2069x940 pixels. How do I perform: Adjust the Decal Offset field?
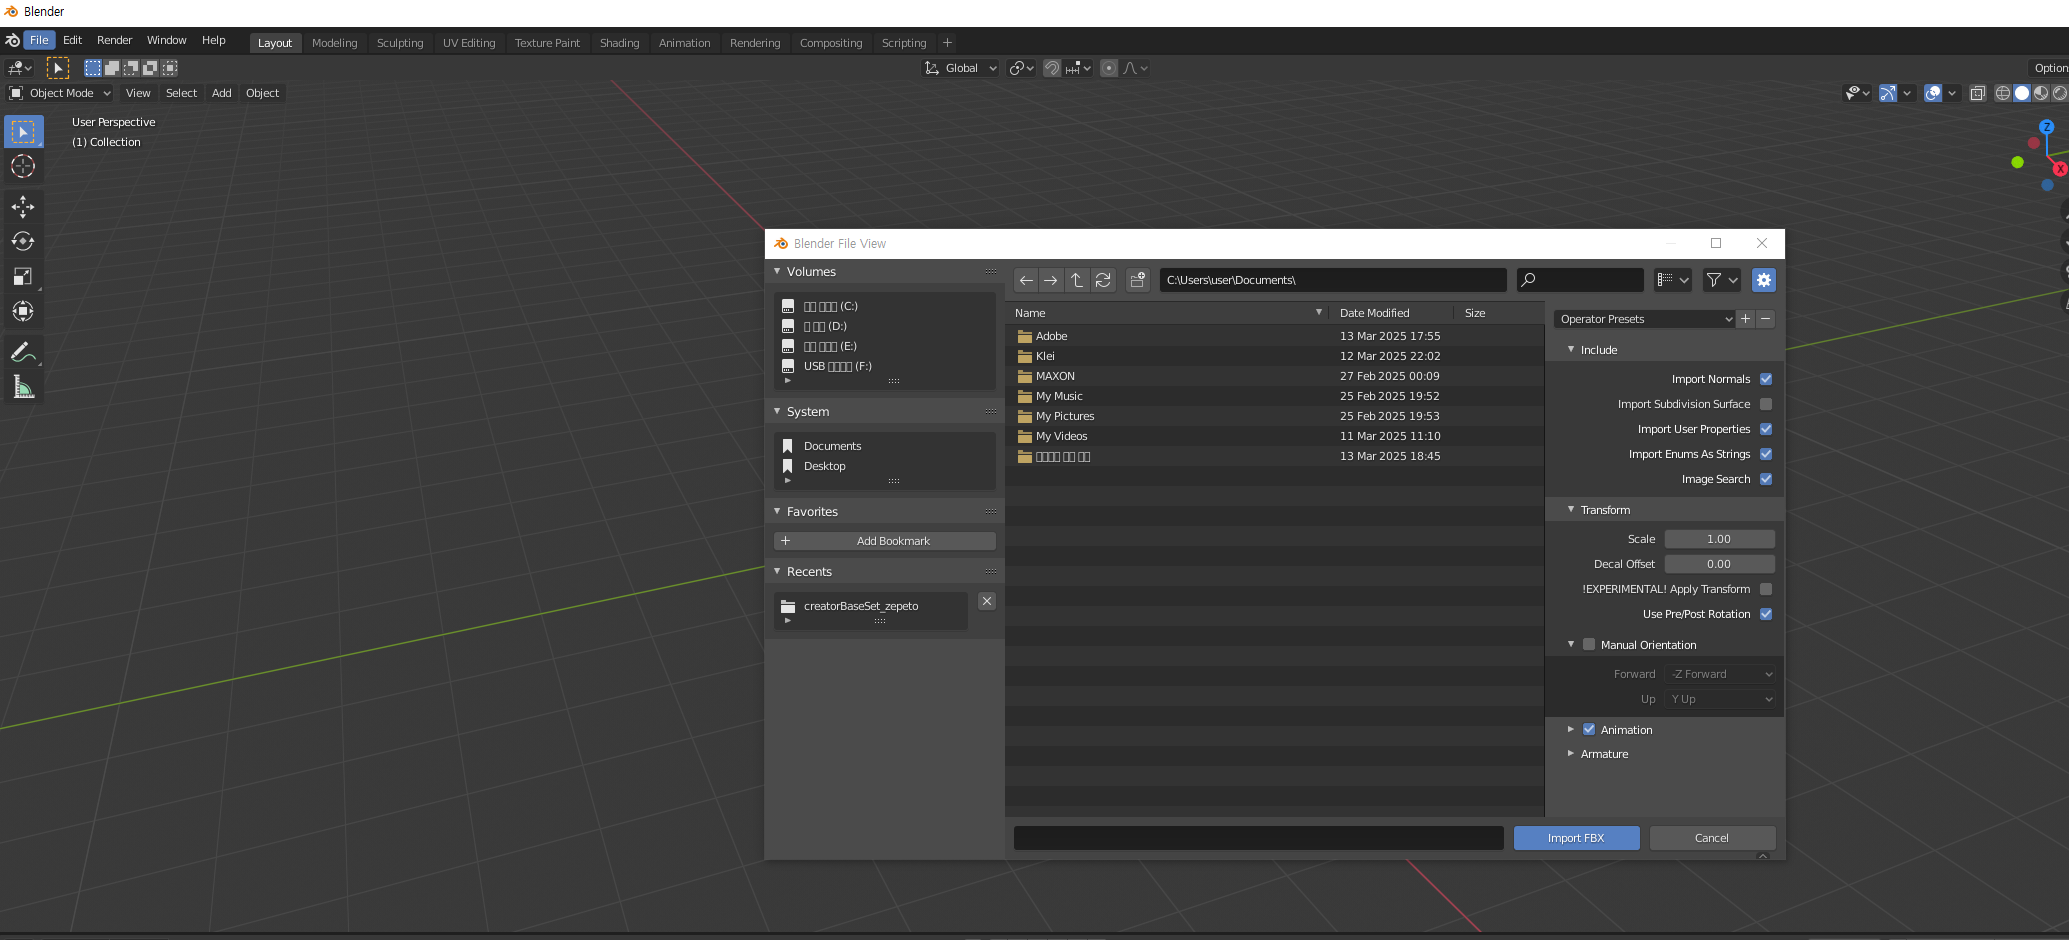tap(1720, 564)
